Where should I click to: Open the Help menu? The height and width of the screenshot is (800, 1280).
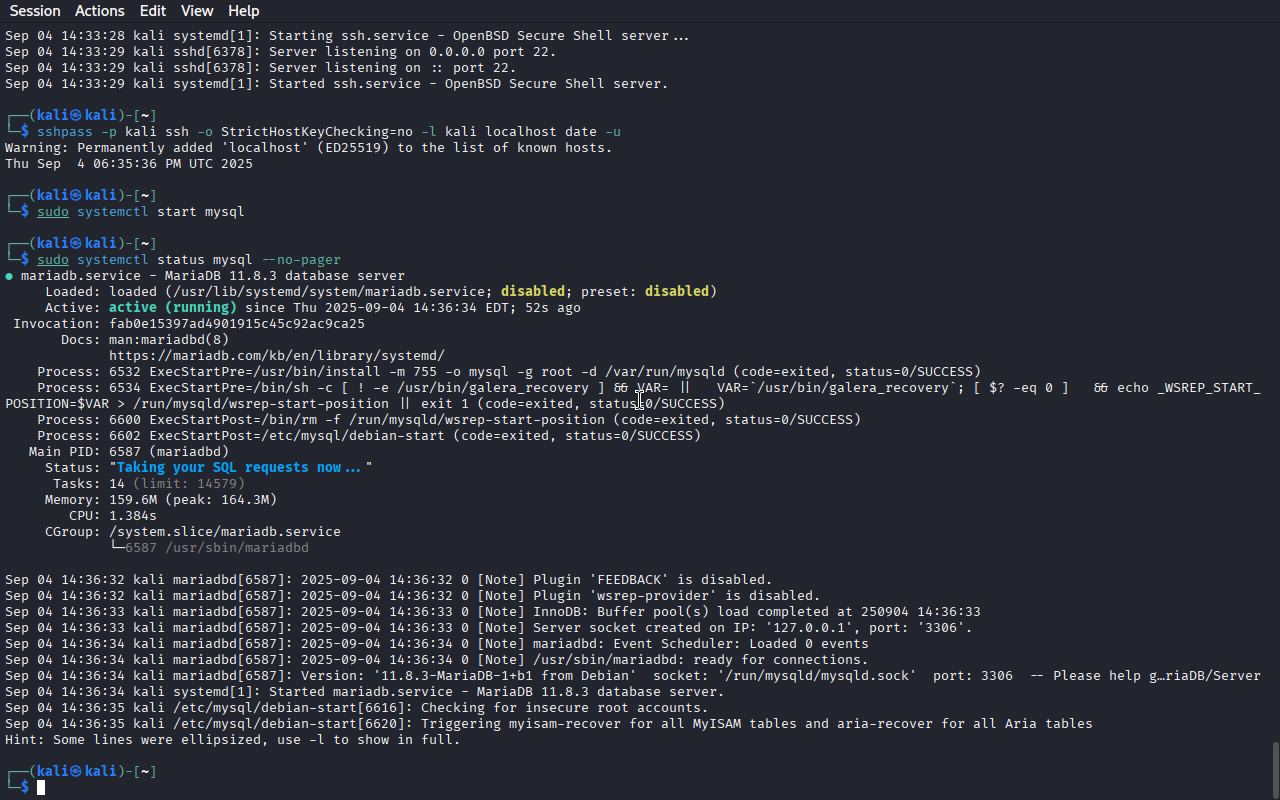coord(243,11)
